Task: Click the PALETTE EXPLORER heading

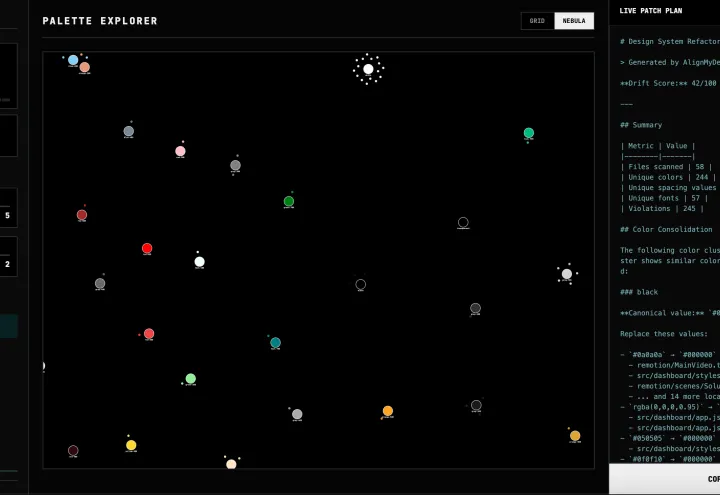Action: click(x=100, y=21)
